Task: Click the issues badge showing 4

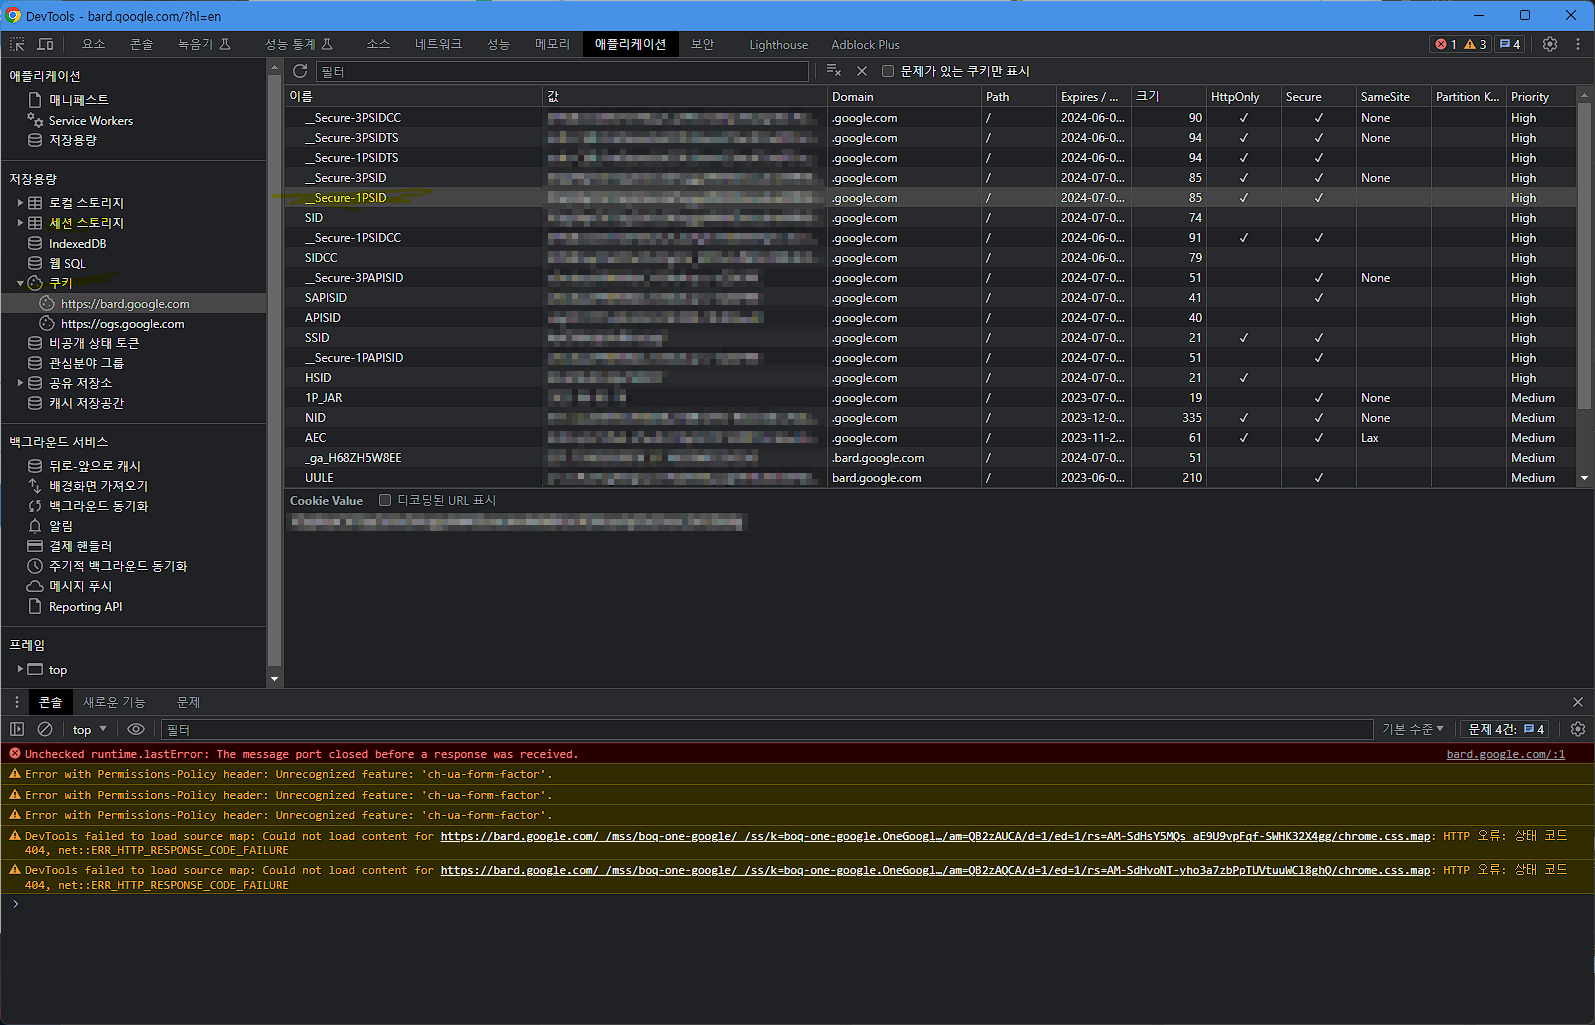Action: pyautogui.click(x=1510, y=44)
